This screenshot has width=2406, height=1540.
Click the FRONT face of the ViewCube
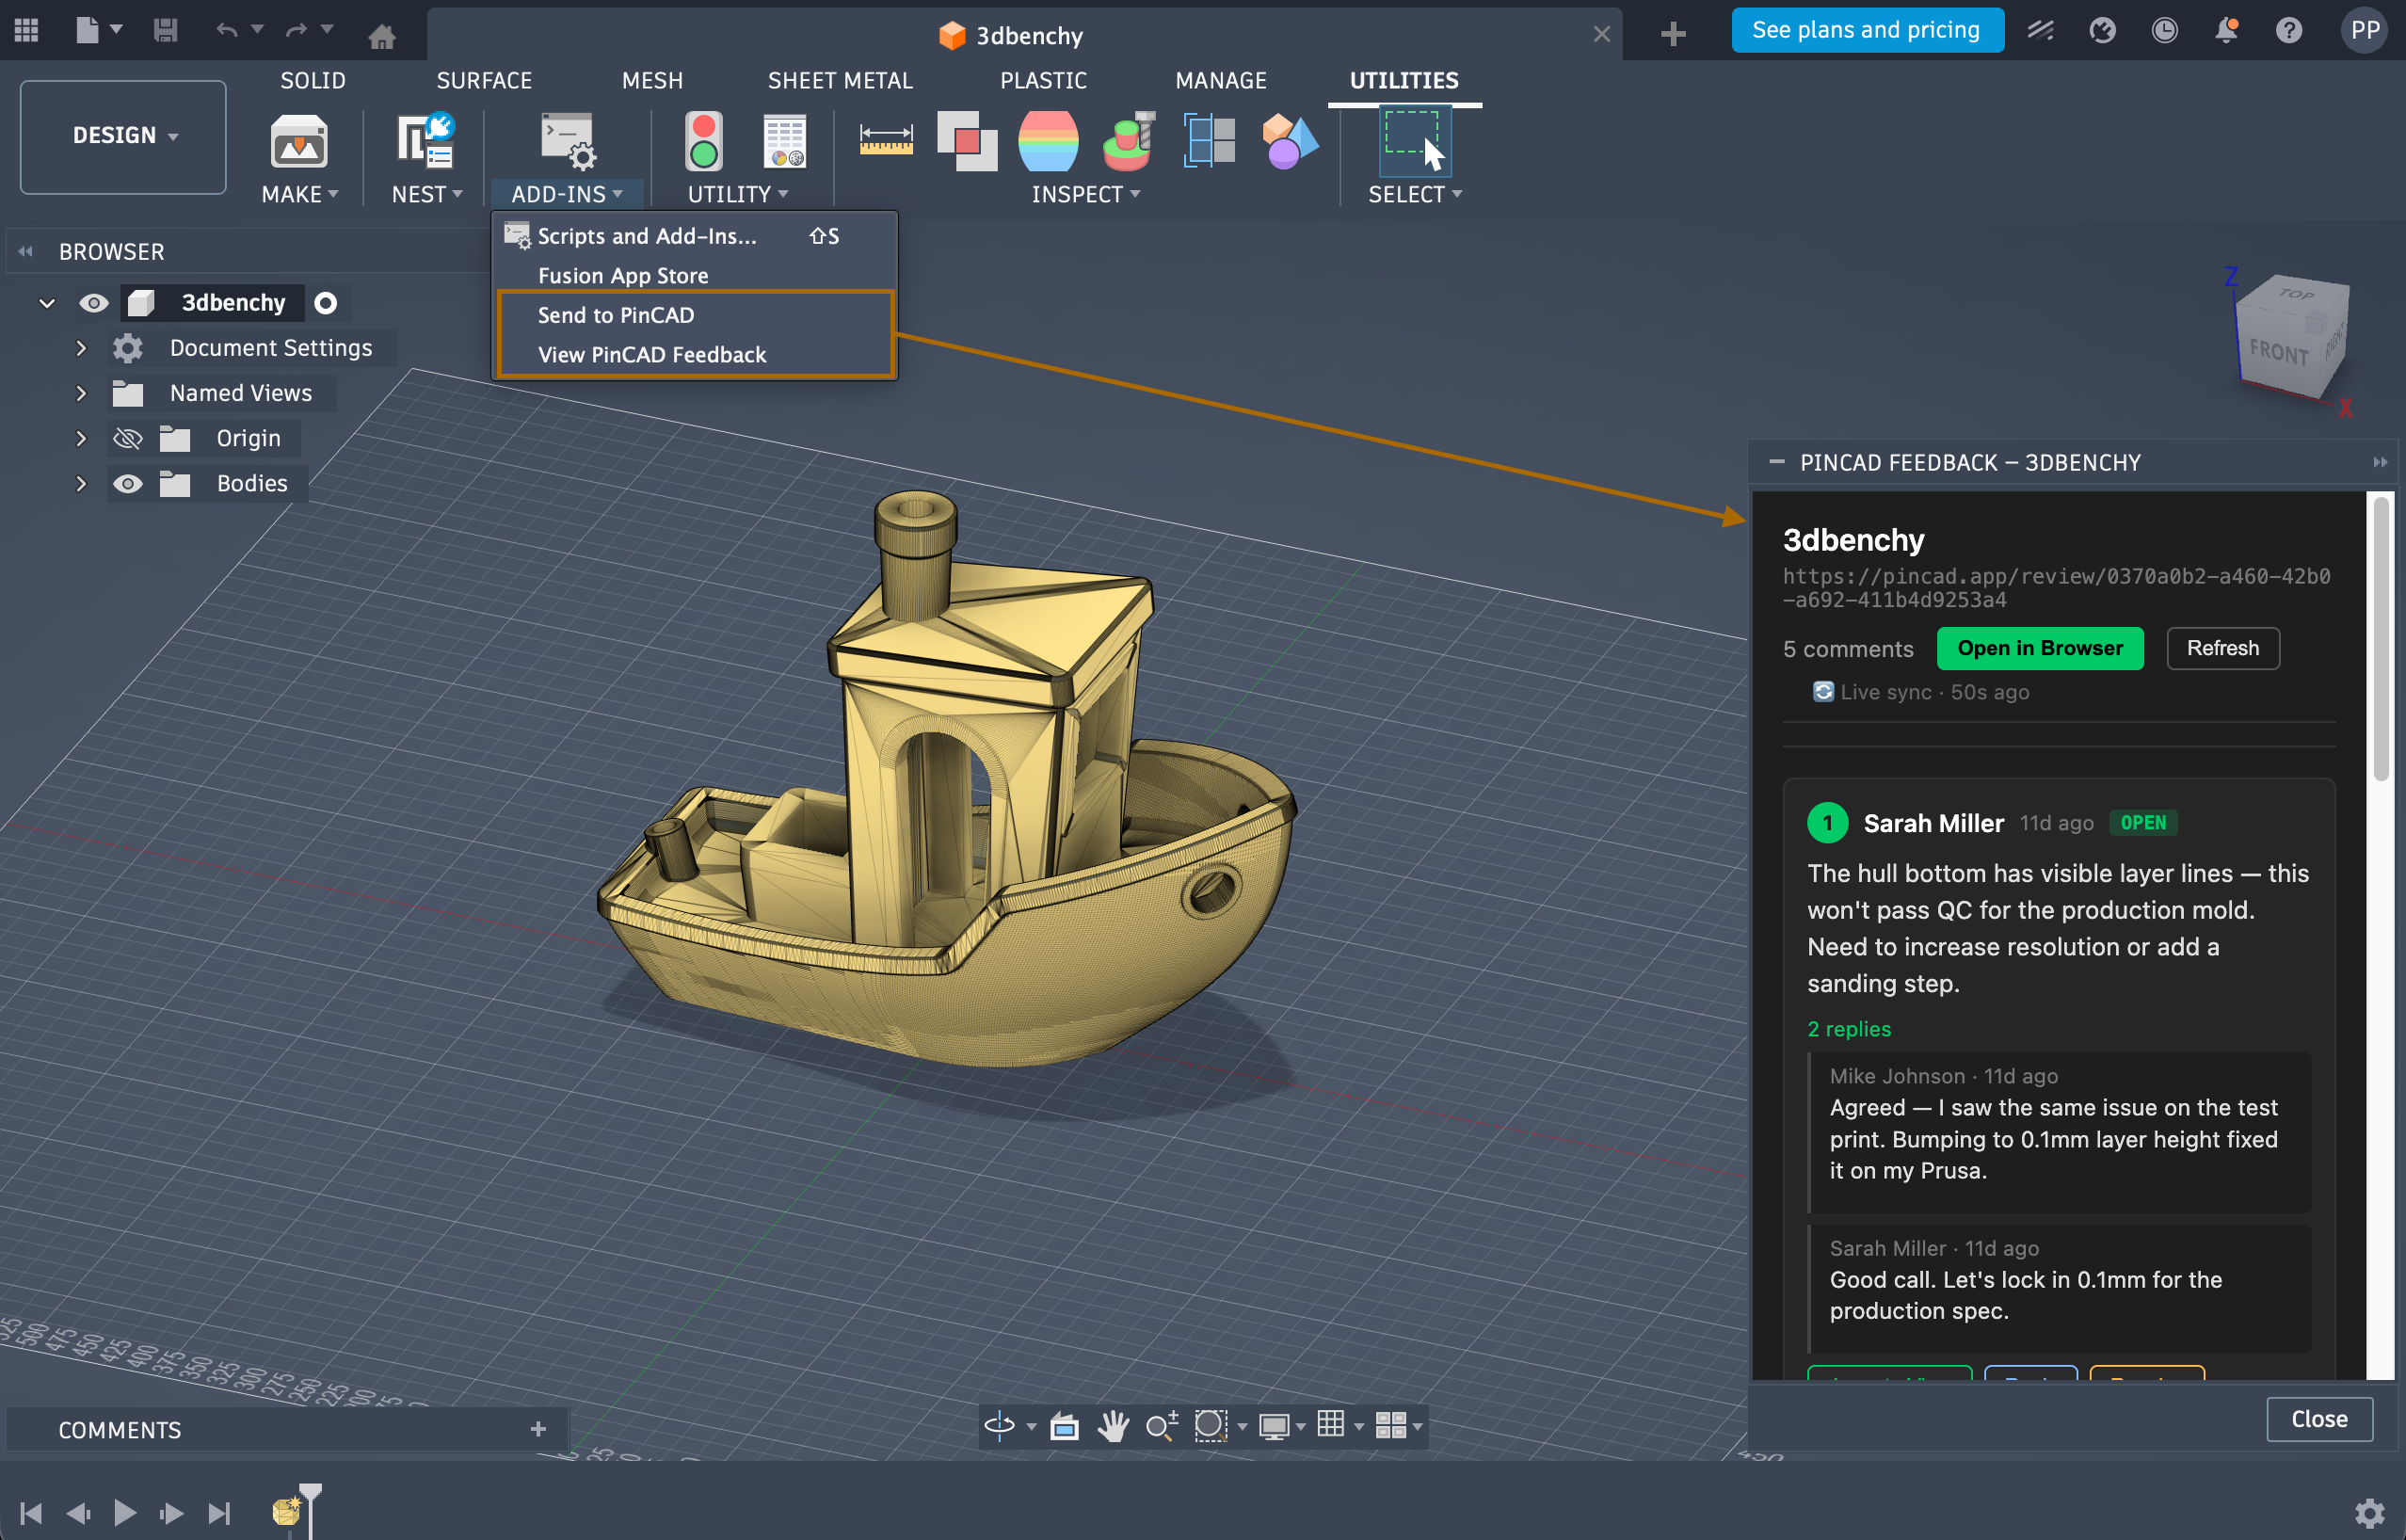pyautogui.click(x=2278, y=352)
